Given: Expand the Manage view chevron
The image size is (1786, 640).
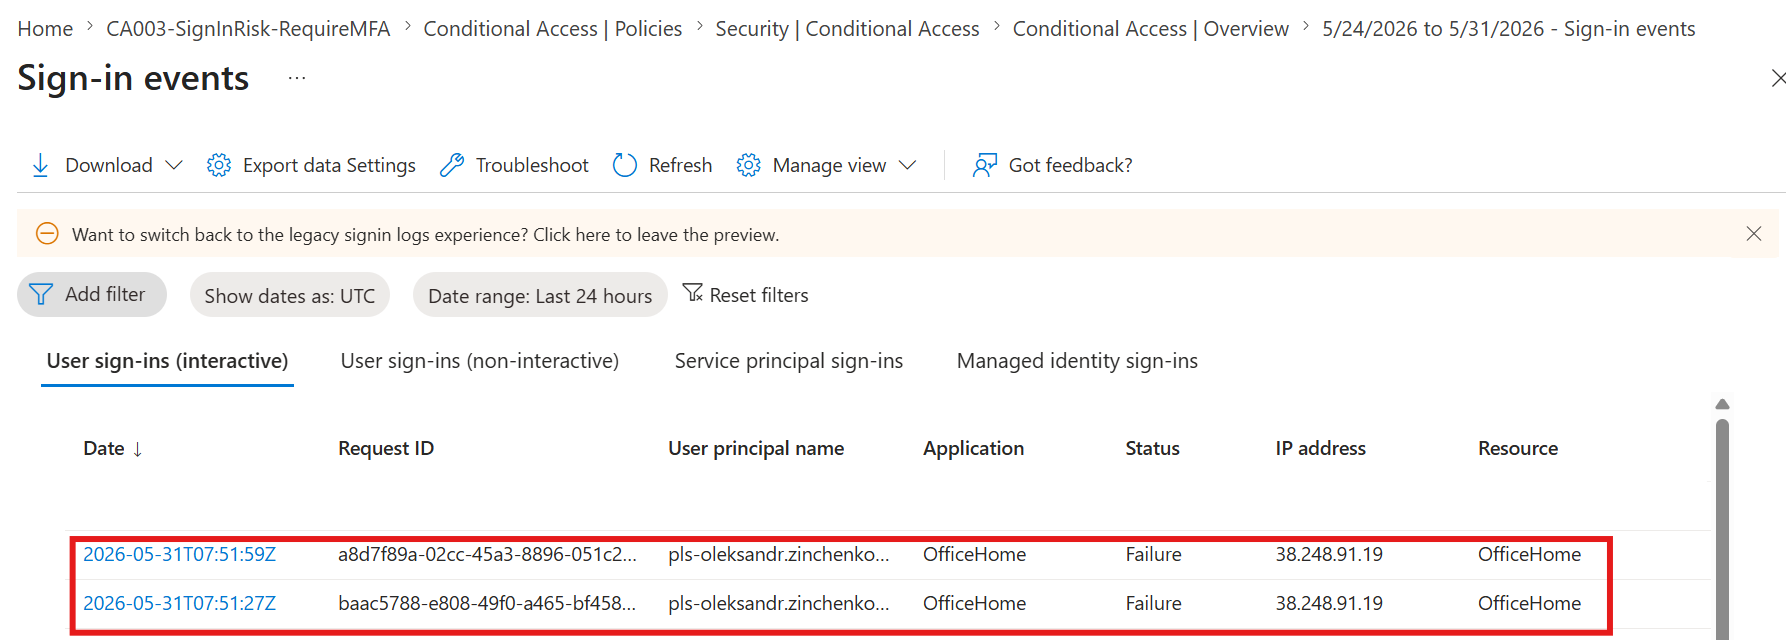Looking at the screenshot, I should 908,165.
